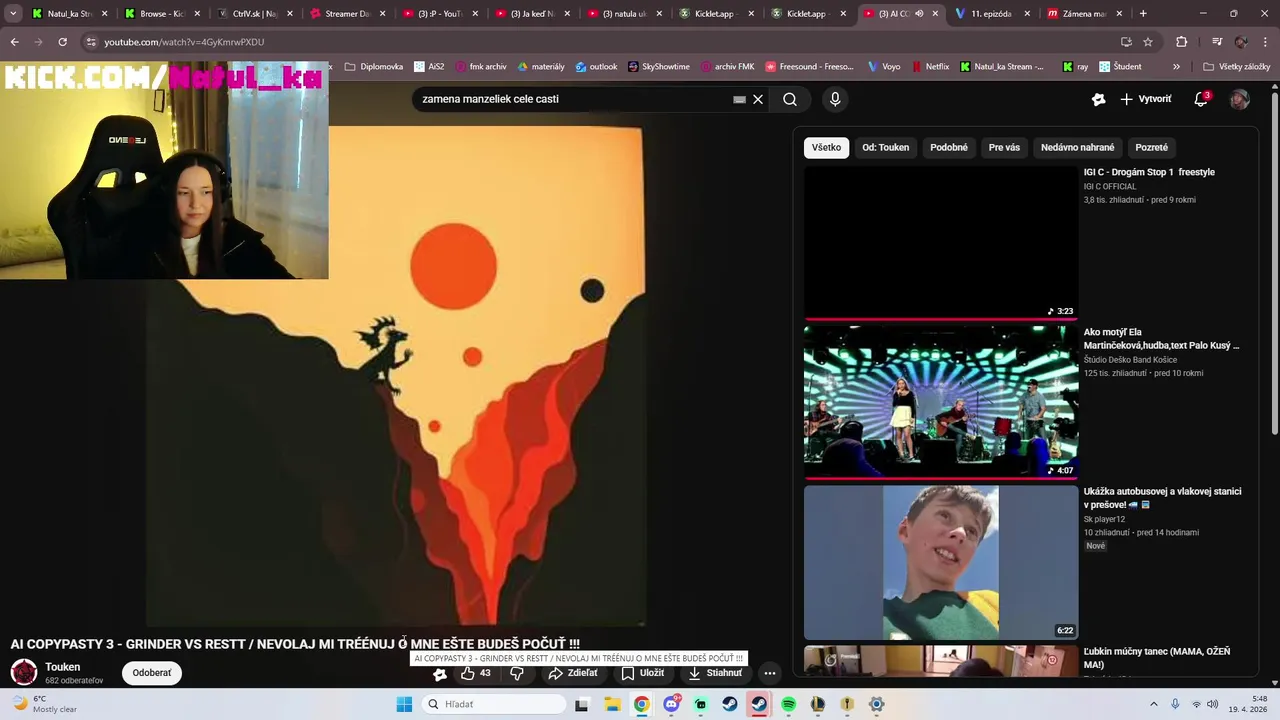Viewport: 1280px width, 720px height.
Task: Open the Settings gear on the taskbar
Action: pos(876,704)
